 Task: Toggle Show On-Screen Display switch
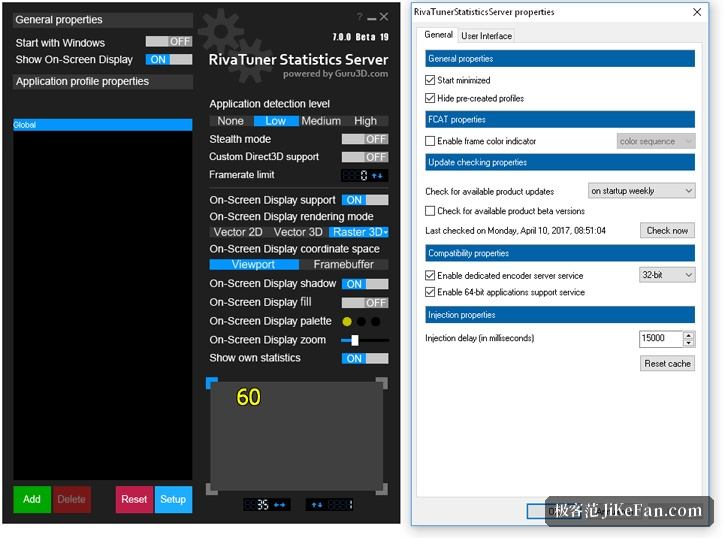(169, 60)
